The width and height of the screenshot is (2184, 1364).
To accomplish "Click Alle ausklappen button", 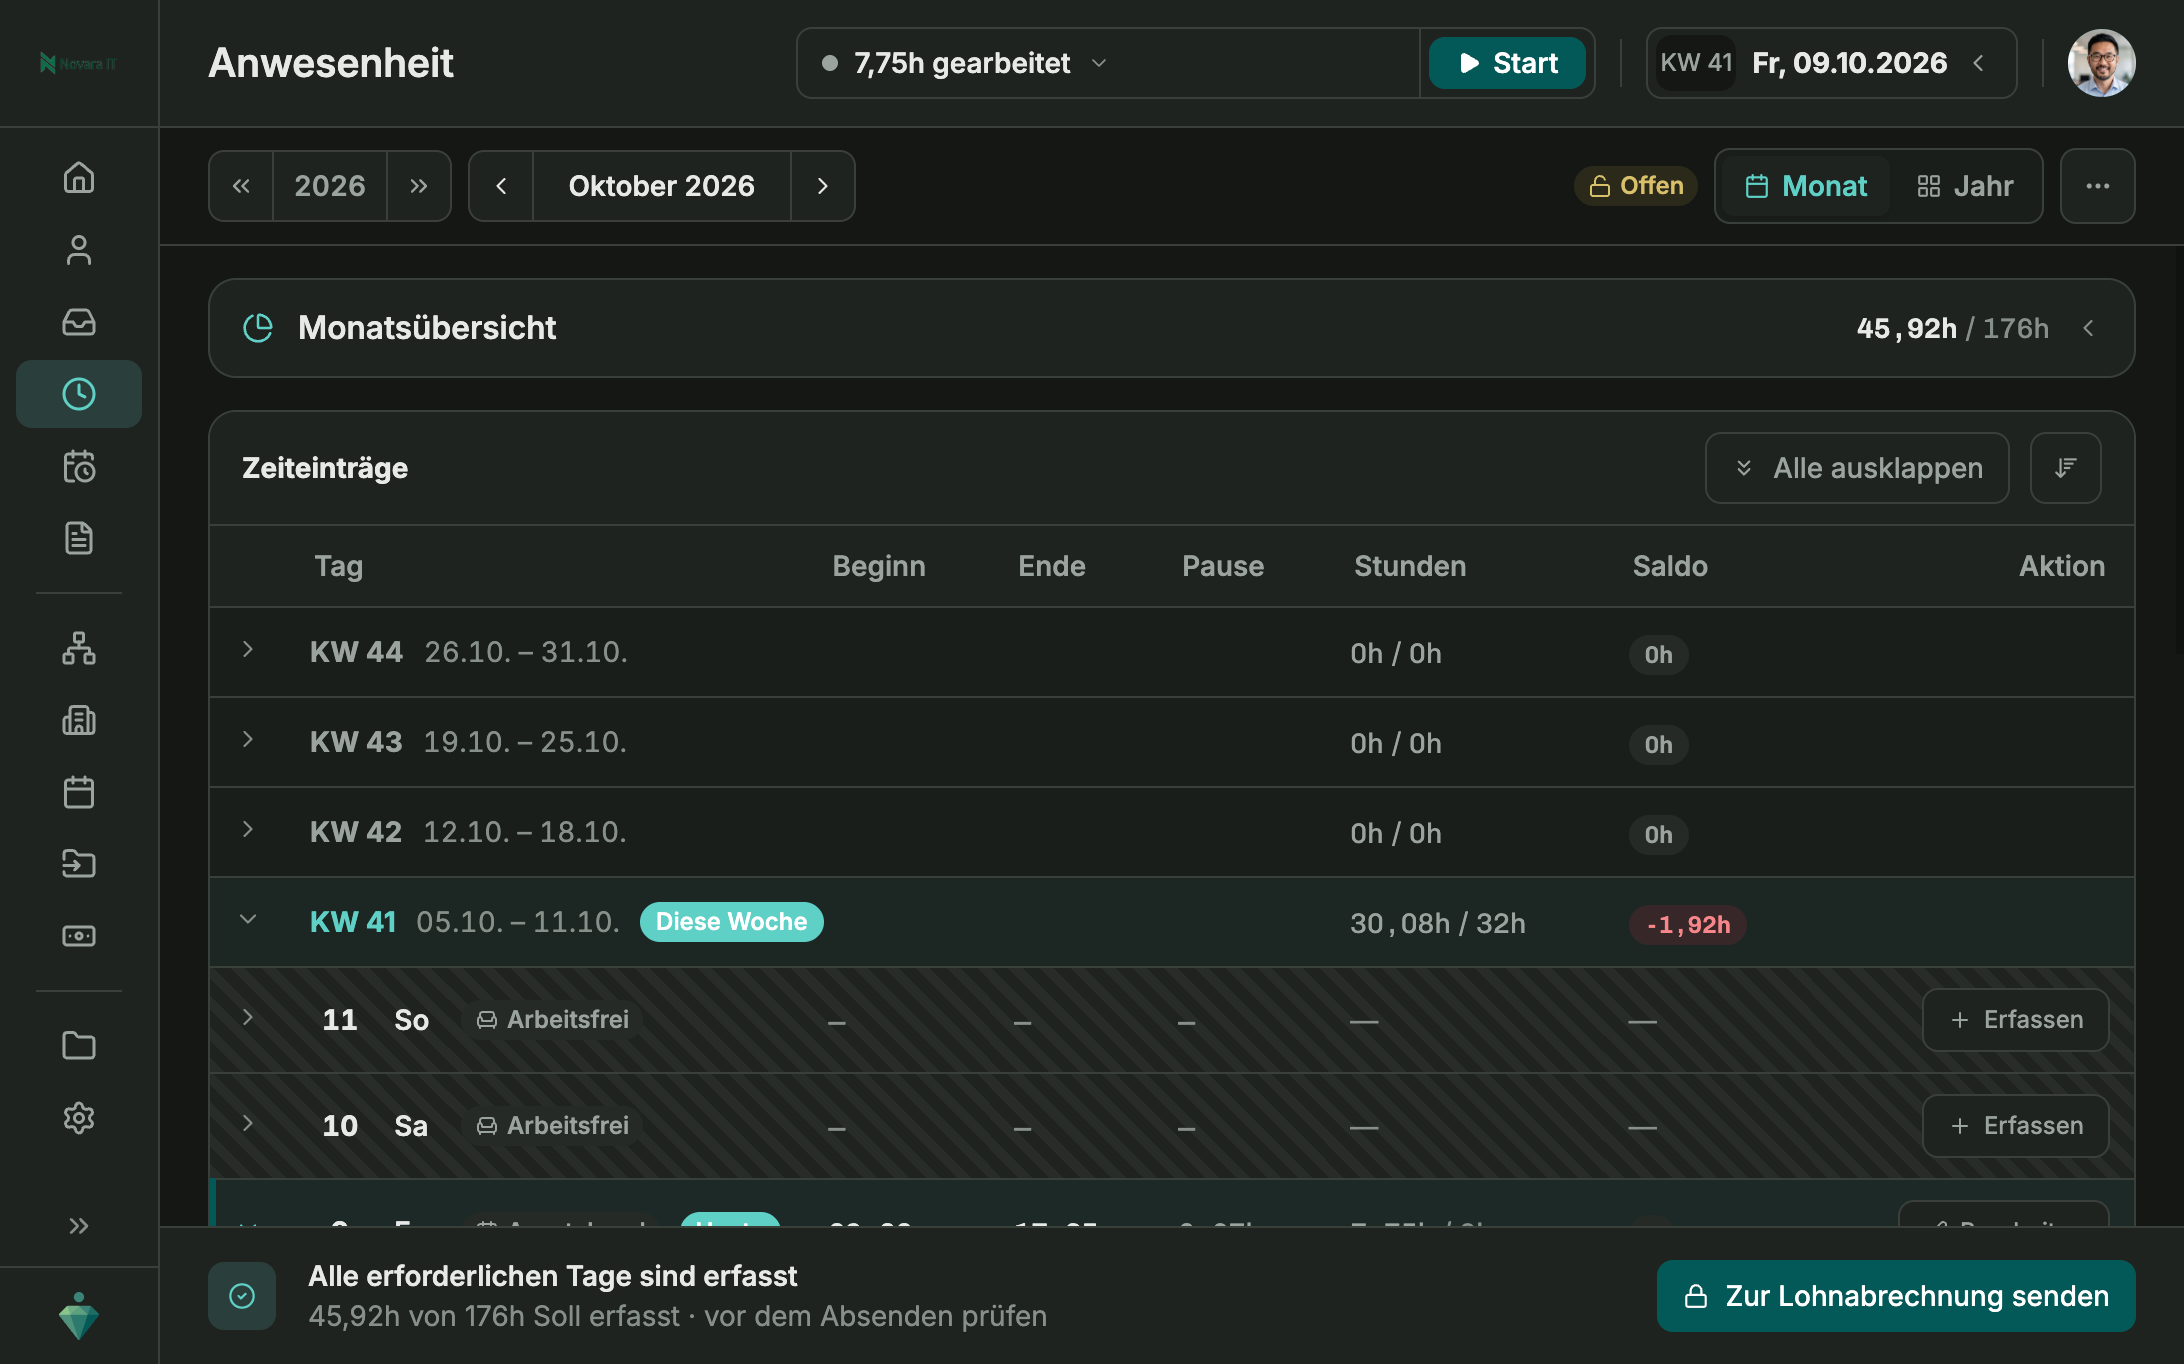I will coord(1857,468).
